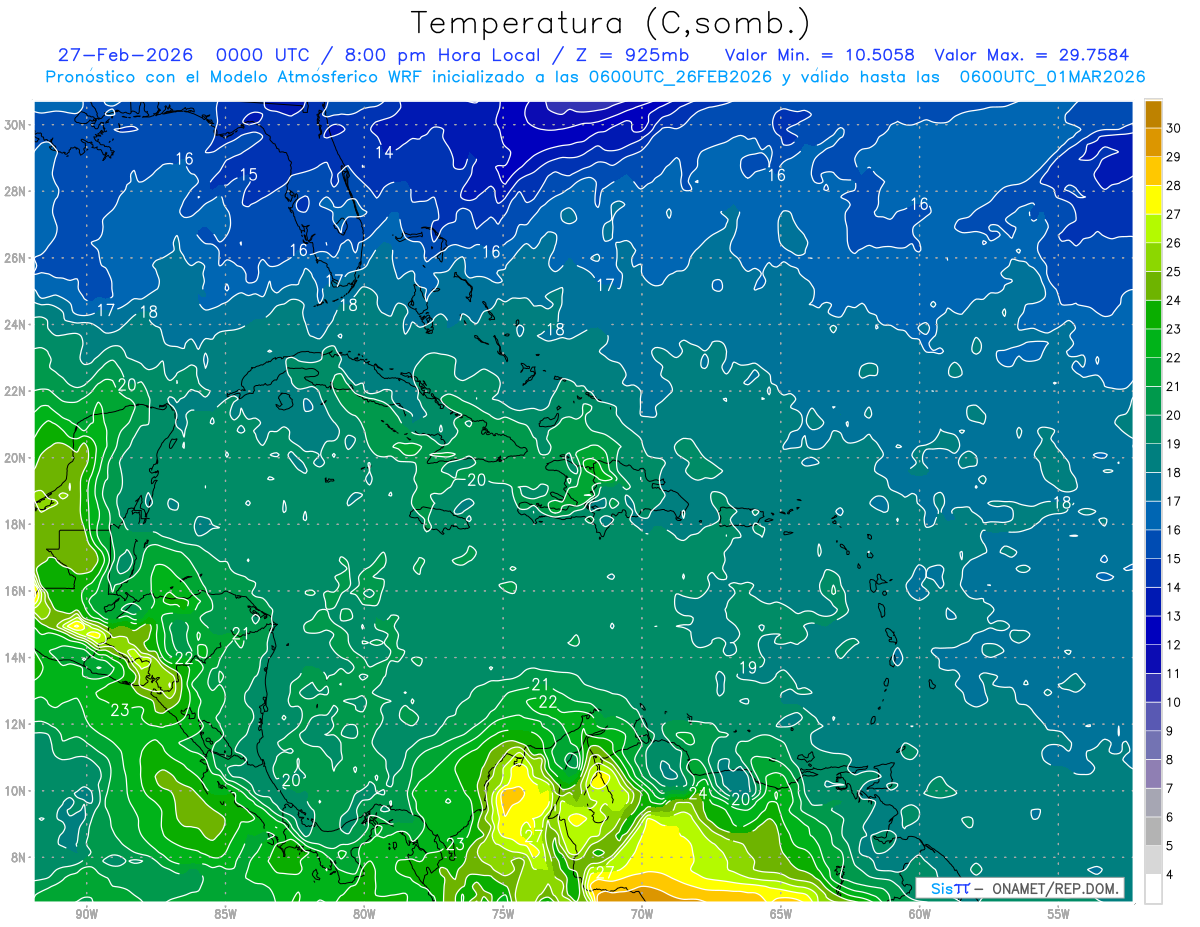
Task: Click the "Valor Max. = 29.7584" value
Action: click(1031, 55)
